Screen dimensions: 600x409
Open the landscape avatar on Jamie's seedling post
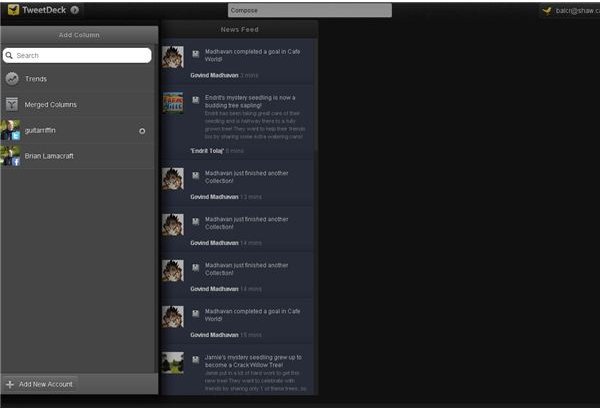click(173, 362)
